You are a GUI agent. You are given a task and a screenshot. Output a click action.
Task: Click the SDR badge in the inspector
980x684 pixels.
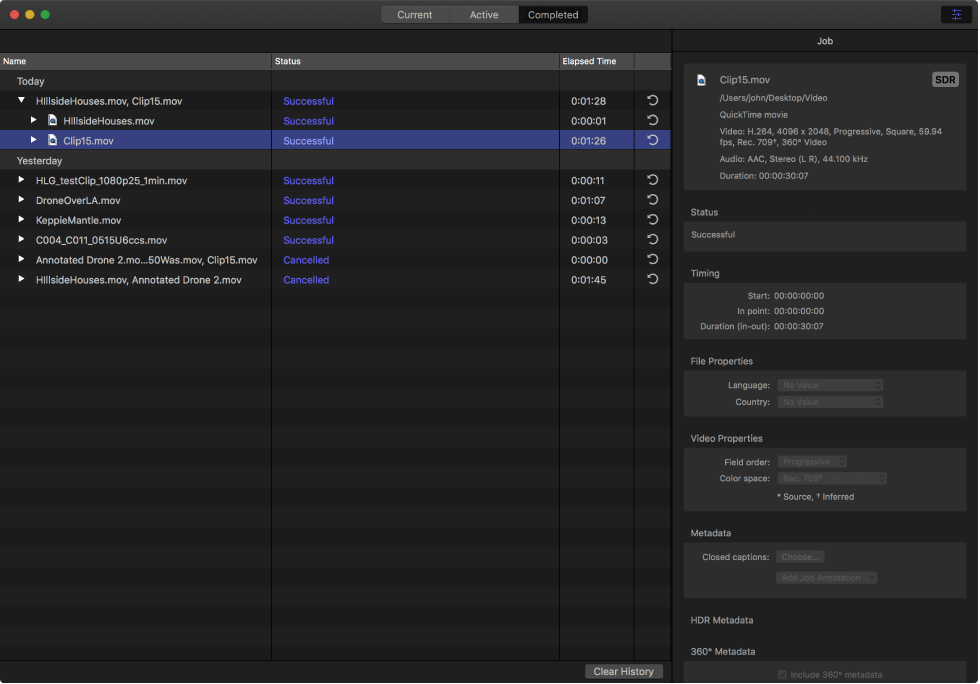[x=944, y=79]
